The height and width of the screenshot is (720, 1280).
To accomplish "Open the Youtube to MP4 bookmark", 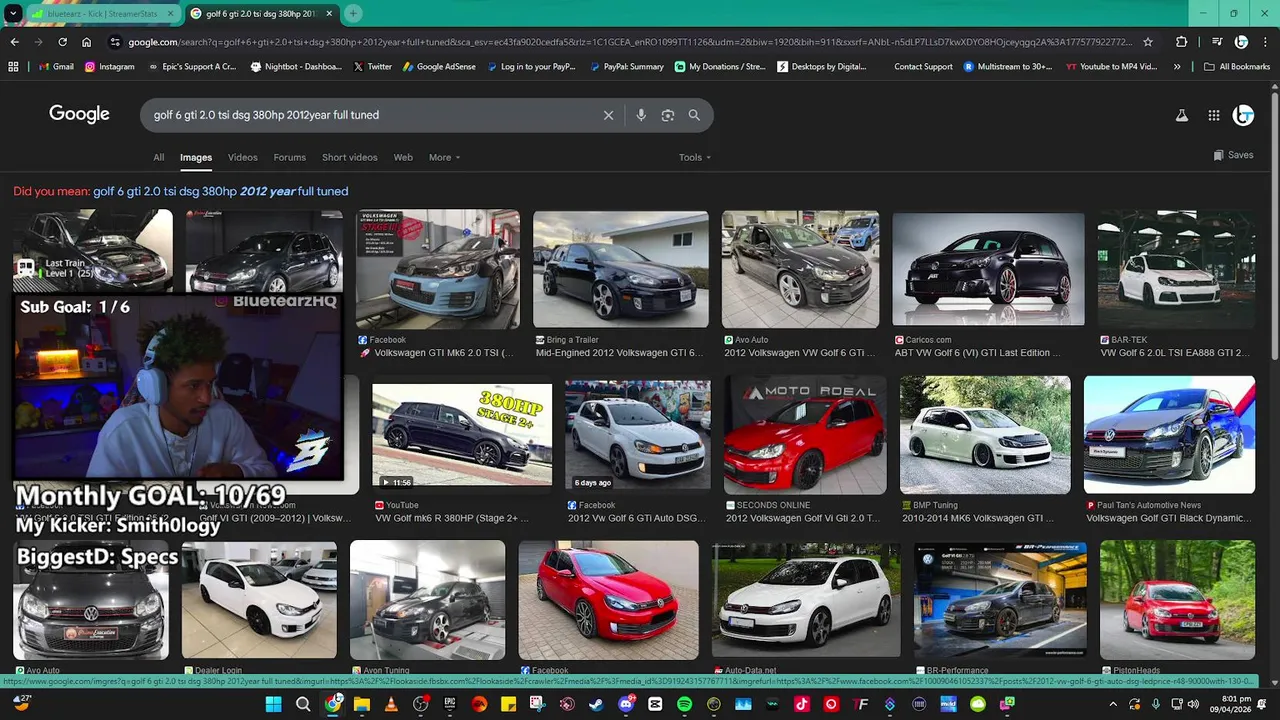I will [1112, 67].
